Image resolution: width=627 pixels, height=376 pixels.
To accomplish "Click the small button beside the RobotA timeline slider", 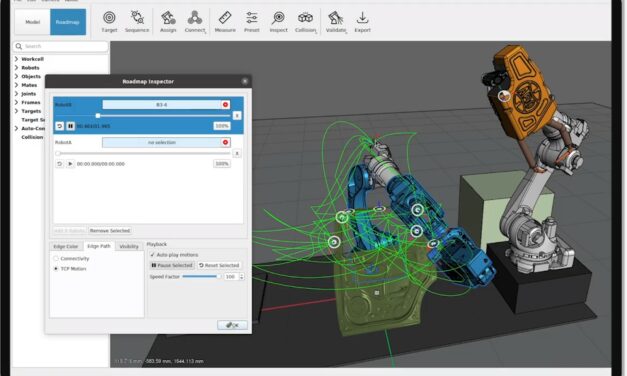I will pyautogui.click(x=237, y=153).
